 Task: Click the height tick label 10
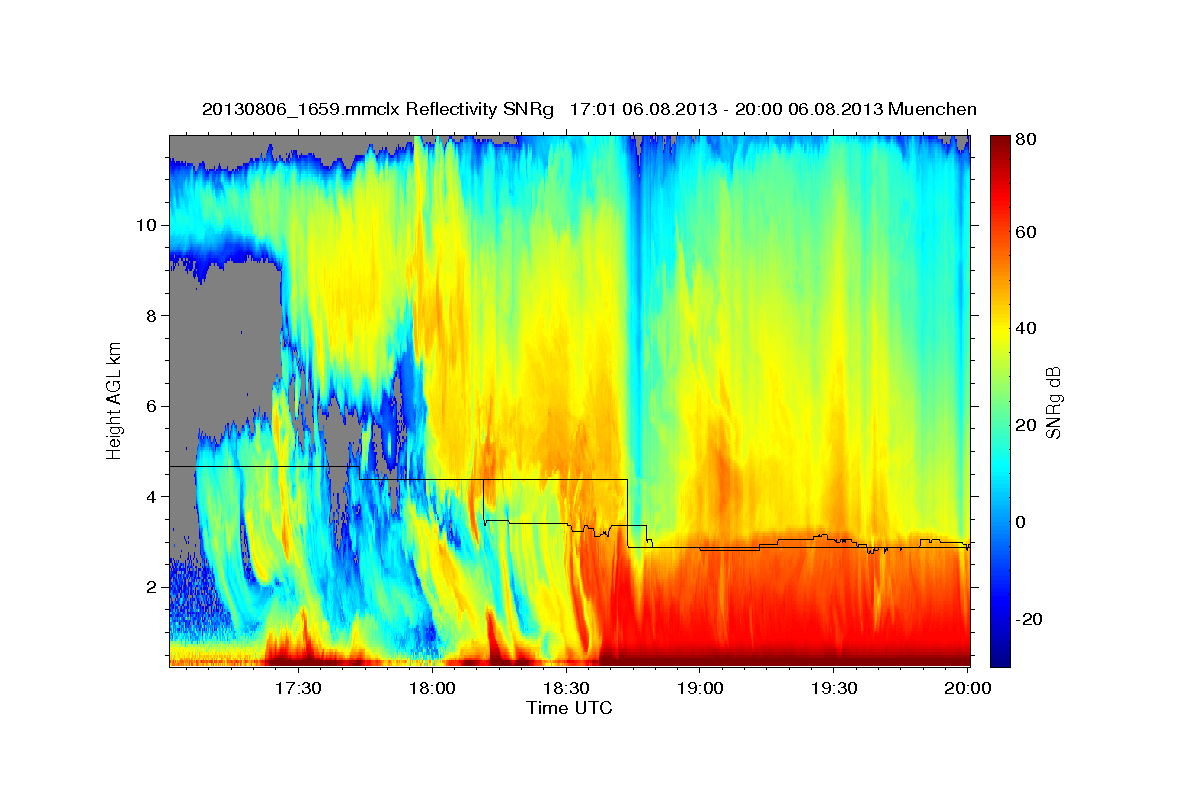point(145,225)
